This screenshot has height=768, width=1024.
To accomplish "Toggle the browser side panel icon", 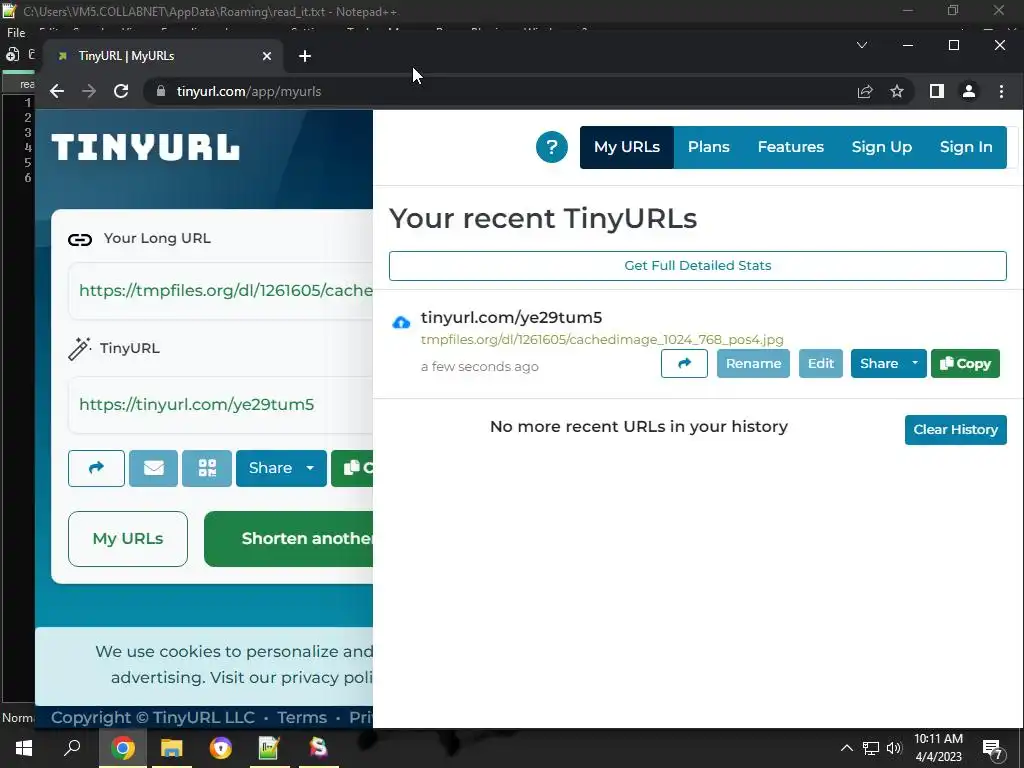I will [x=937, y=91].
